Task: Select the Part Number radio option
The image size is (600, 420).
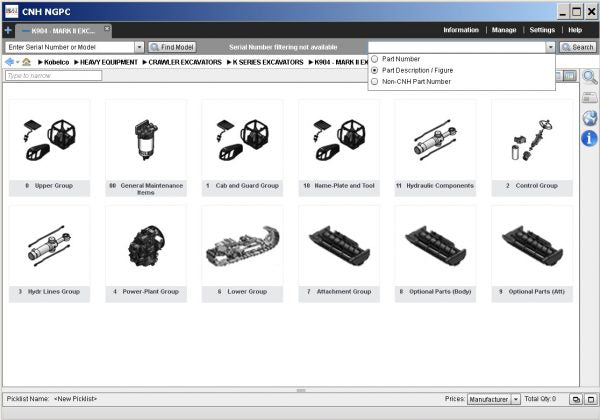Action: pyautogui.click(x=374, y=59)
